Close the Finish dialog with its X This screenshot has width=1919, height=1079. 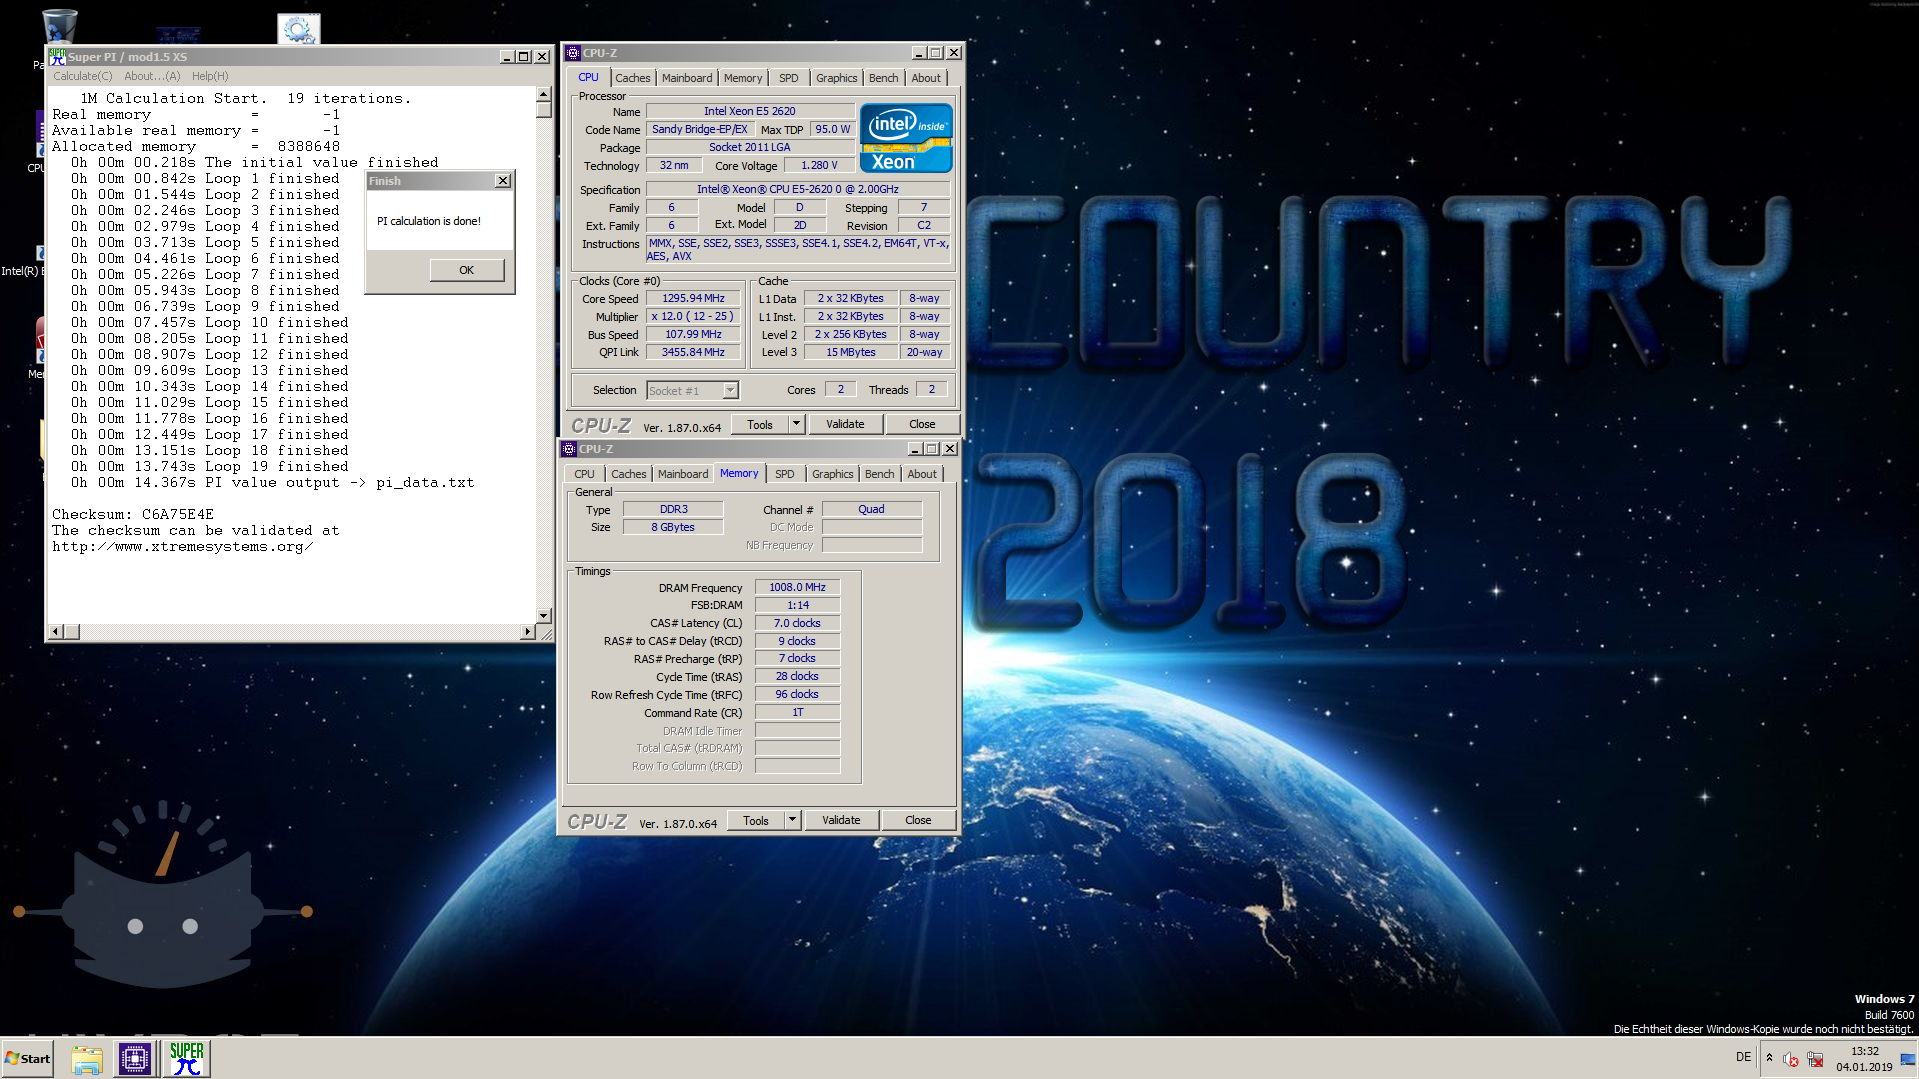(x=503, y=181)
